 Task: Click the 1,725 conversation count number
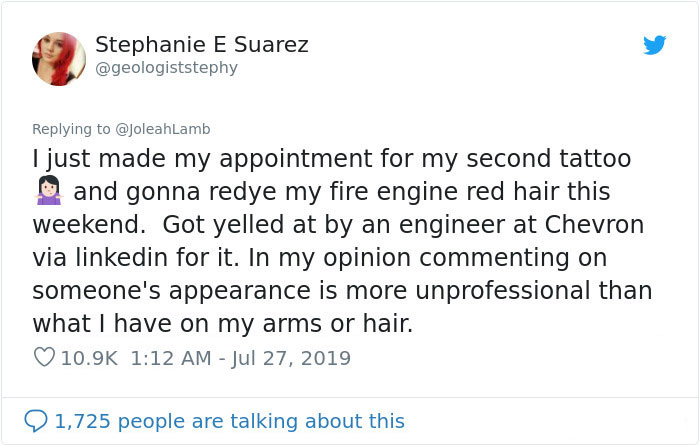point(84,421)
